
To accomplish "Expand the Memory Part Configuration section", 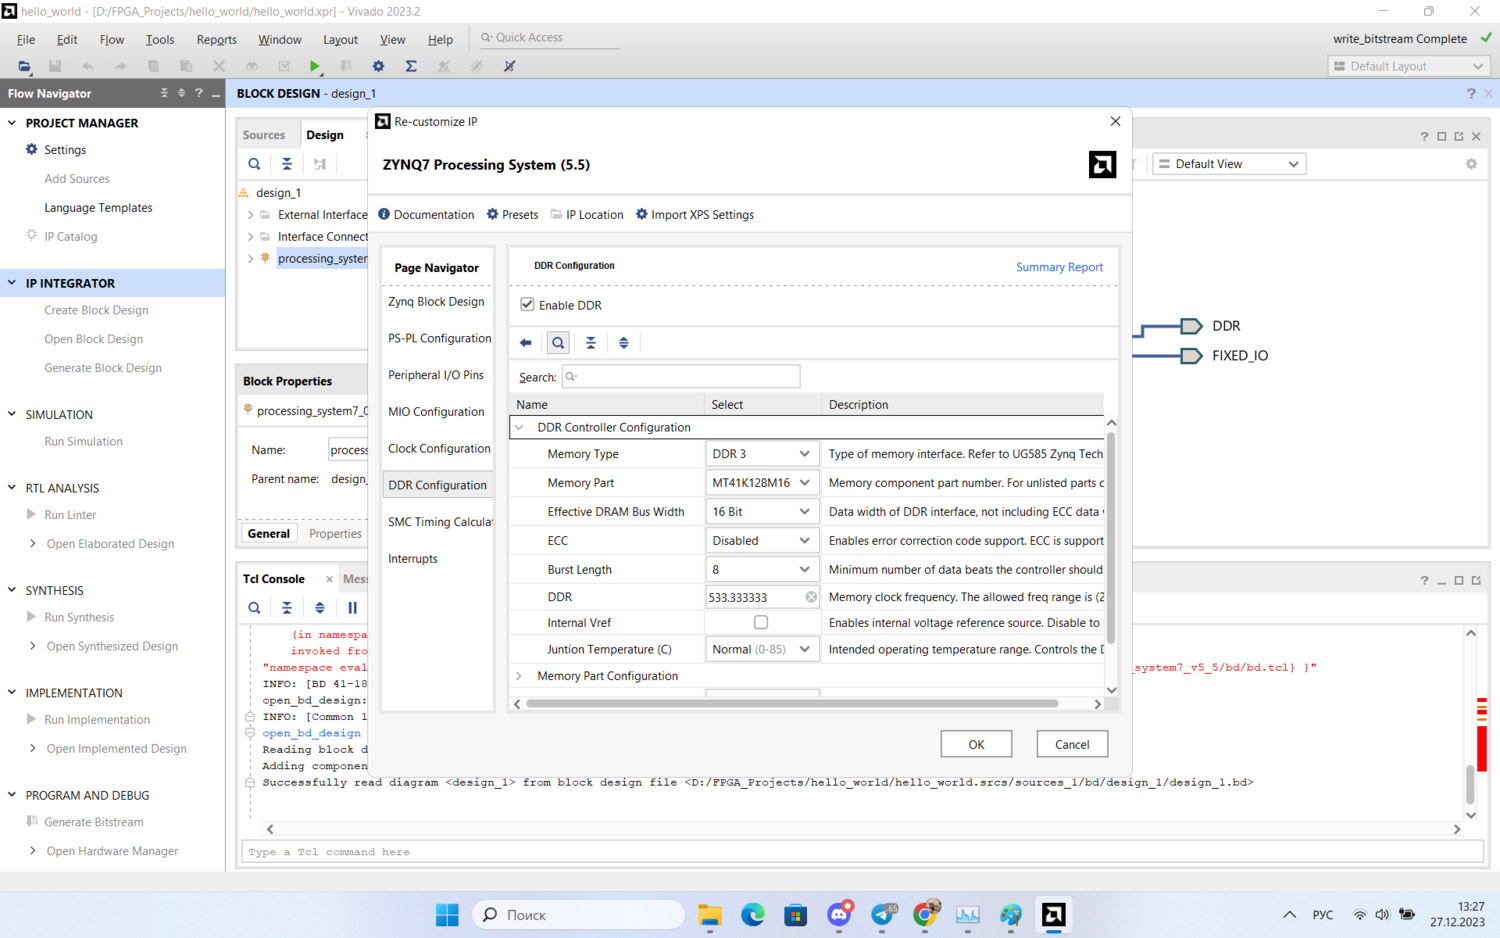I will [x=519, y=676].
